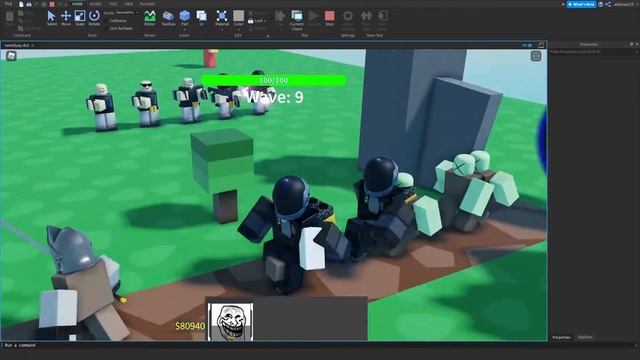Switch to the MODEL tab
Viewport: 640px width, 360px height.
95,4
